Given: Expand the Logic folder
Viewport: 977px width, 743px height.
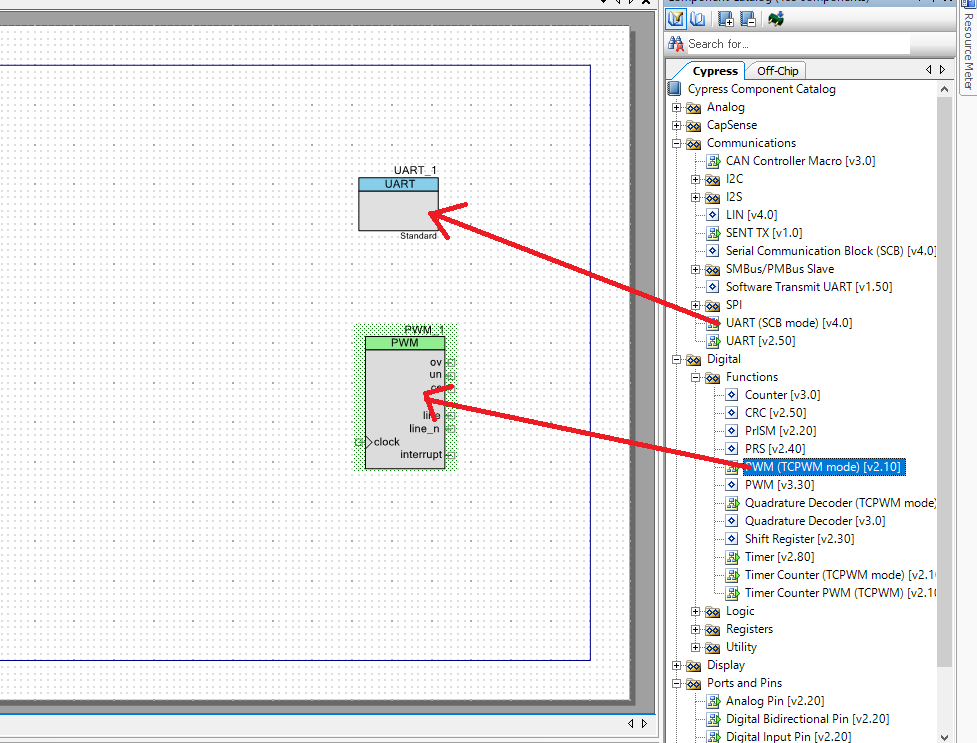Looking at the screenshot, I should click(695, 611).
